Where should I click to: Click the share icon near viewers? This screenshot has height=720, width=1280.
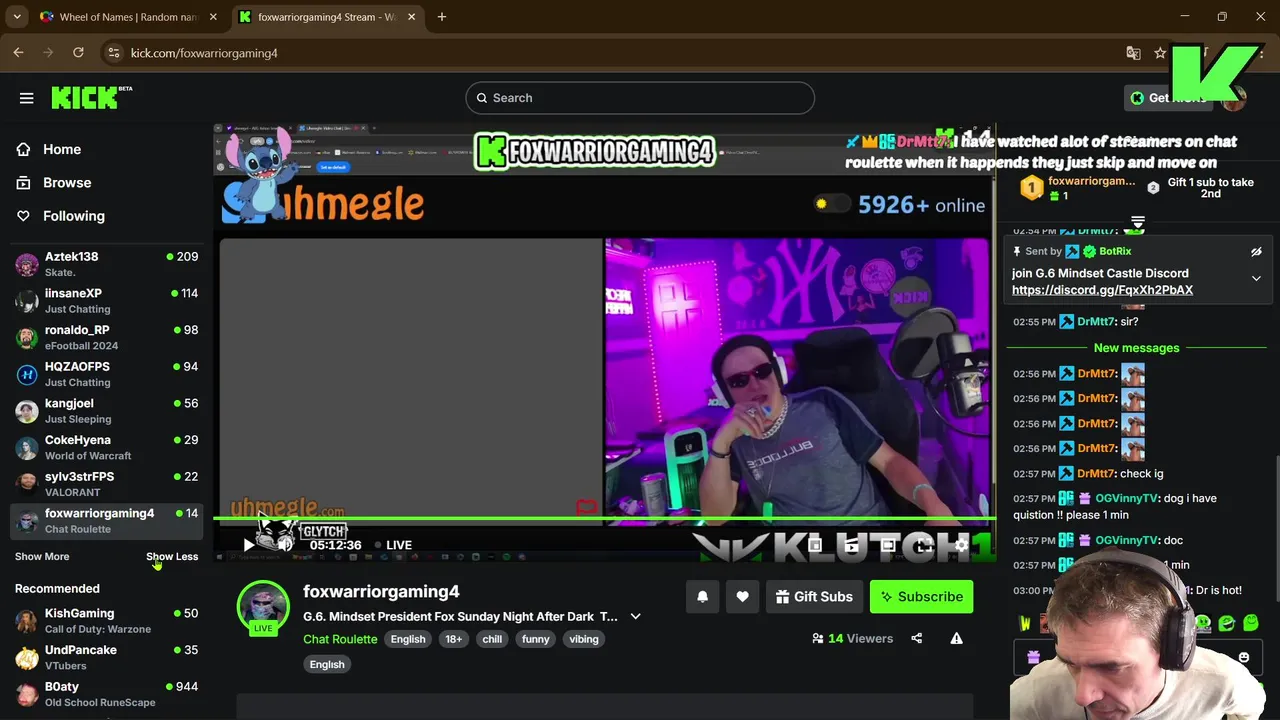click(x=917, y=638)
